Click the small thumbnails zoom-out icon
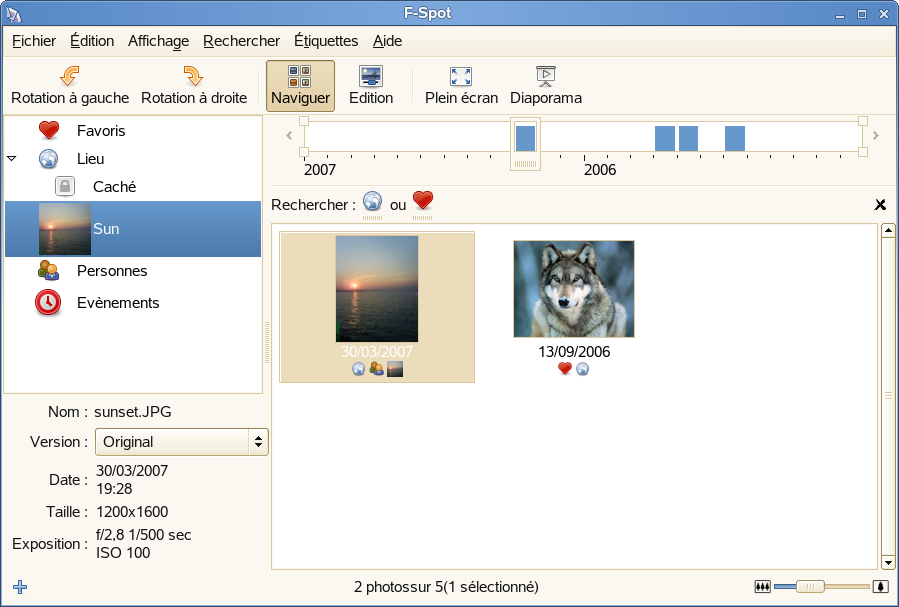This screenshot has width=899, height=607. (x=763, y=586)
